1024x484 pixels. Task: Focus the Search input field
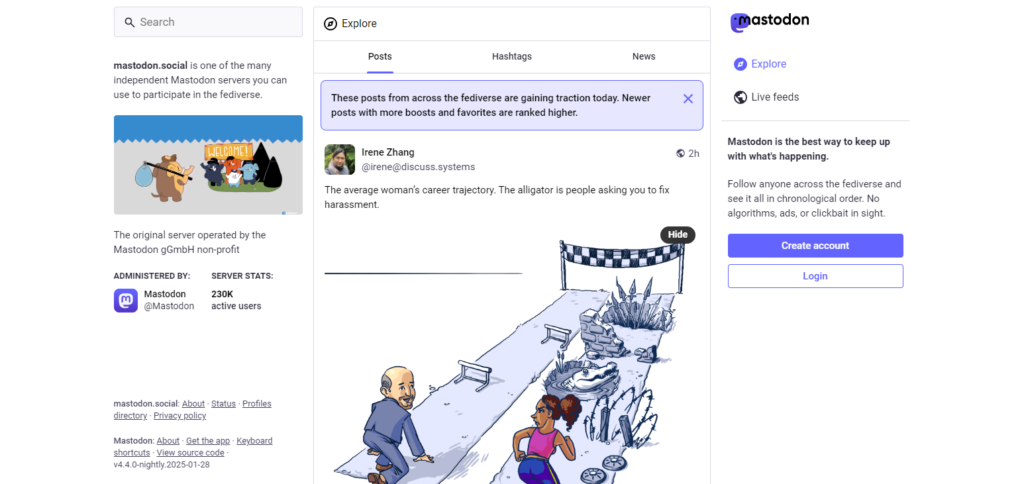[208, 22]
